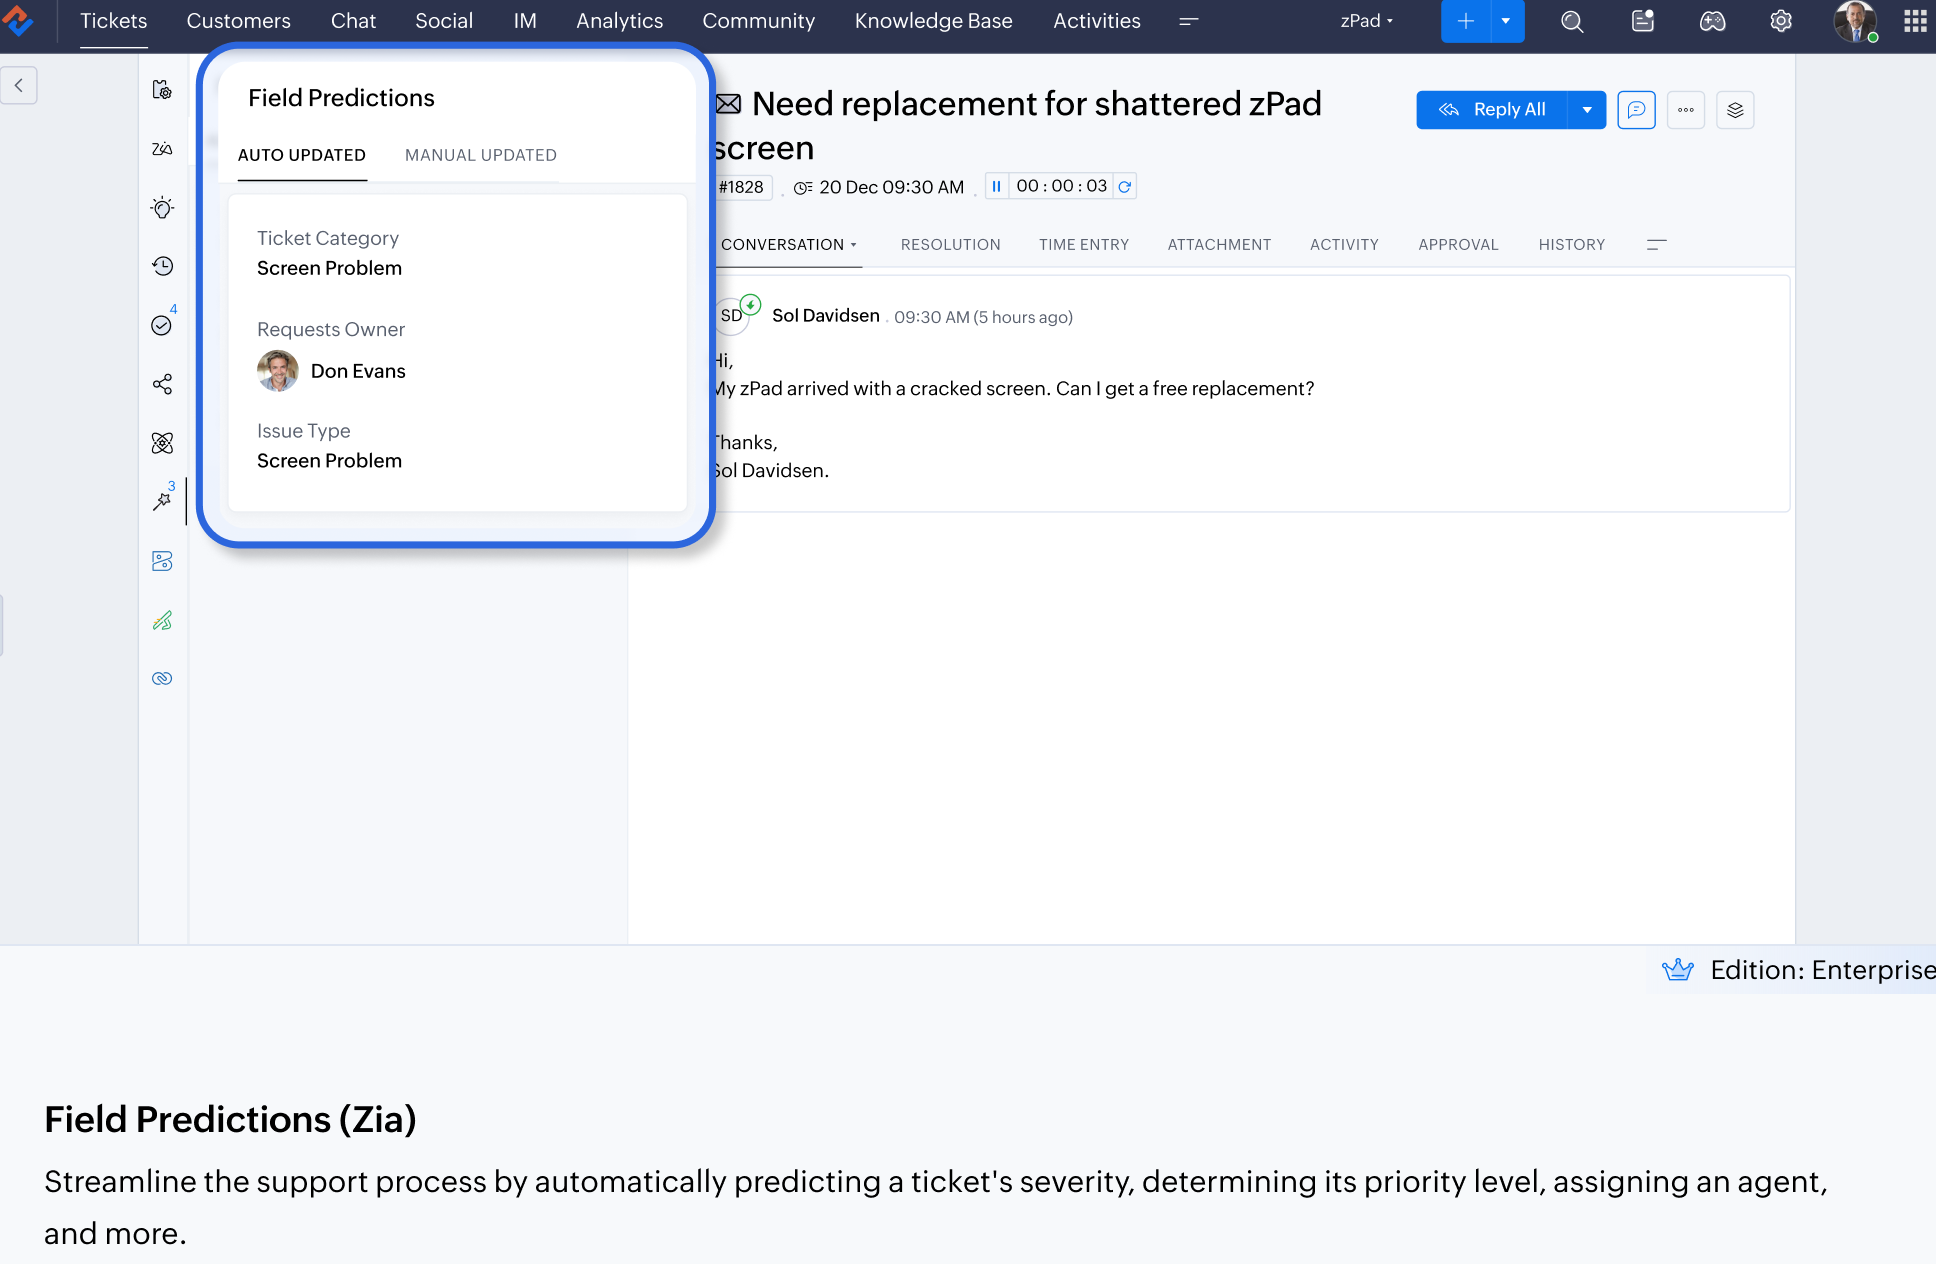The image size is (1936, 1264).
Task: Open the Analytics menu item
Action: tap(619, 21)
